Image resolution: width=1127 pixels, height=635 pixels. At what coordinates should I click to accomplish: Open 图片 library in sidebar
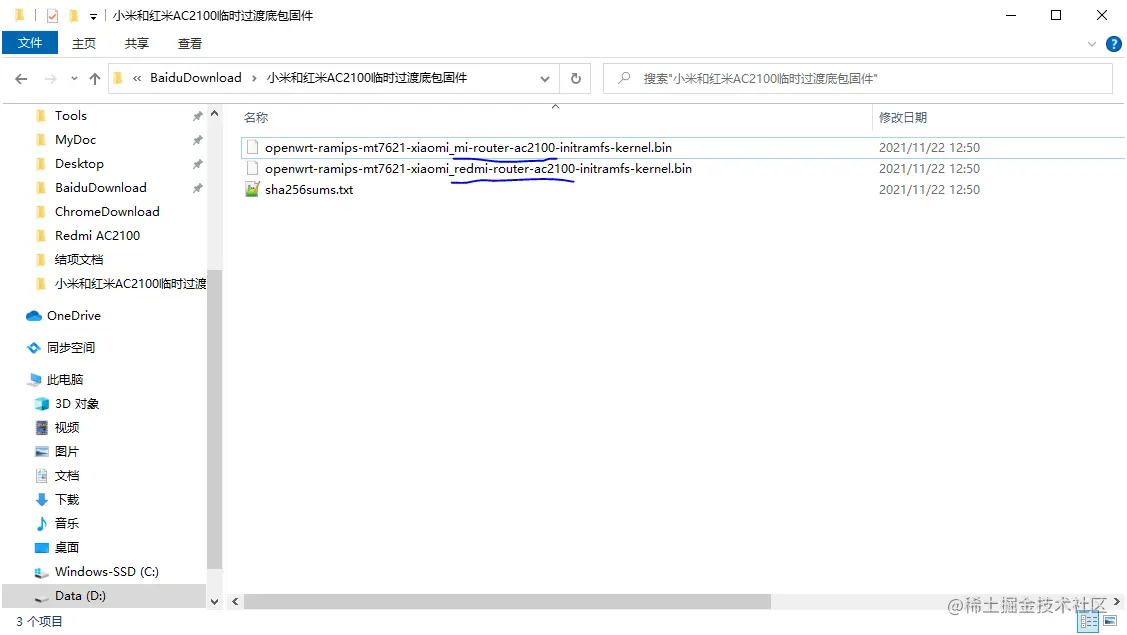coord(67,451)
